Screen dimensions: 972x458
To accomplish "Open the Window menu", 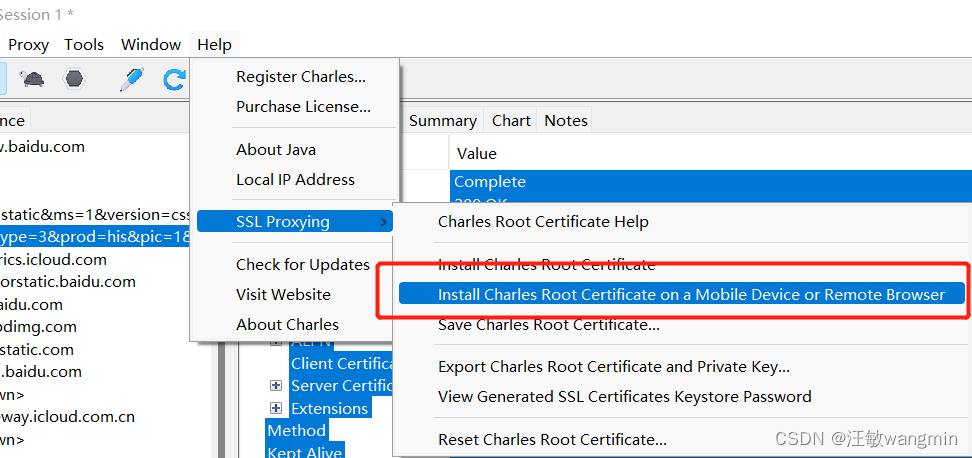I will pos(151,45).
